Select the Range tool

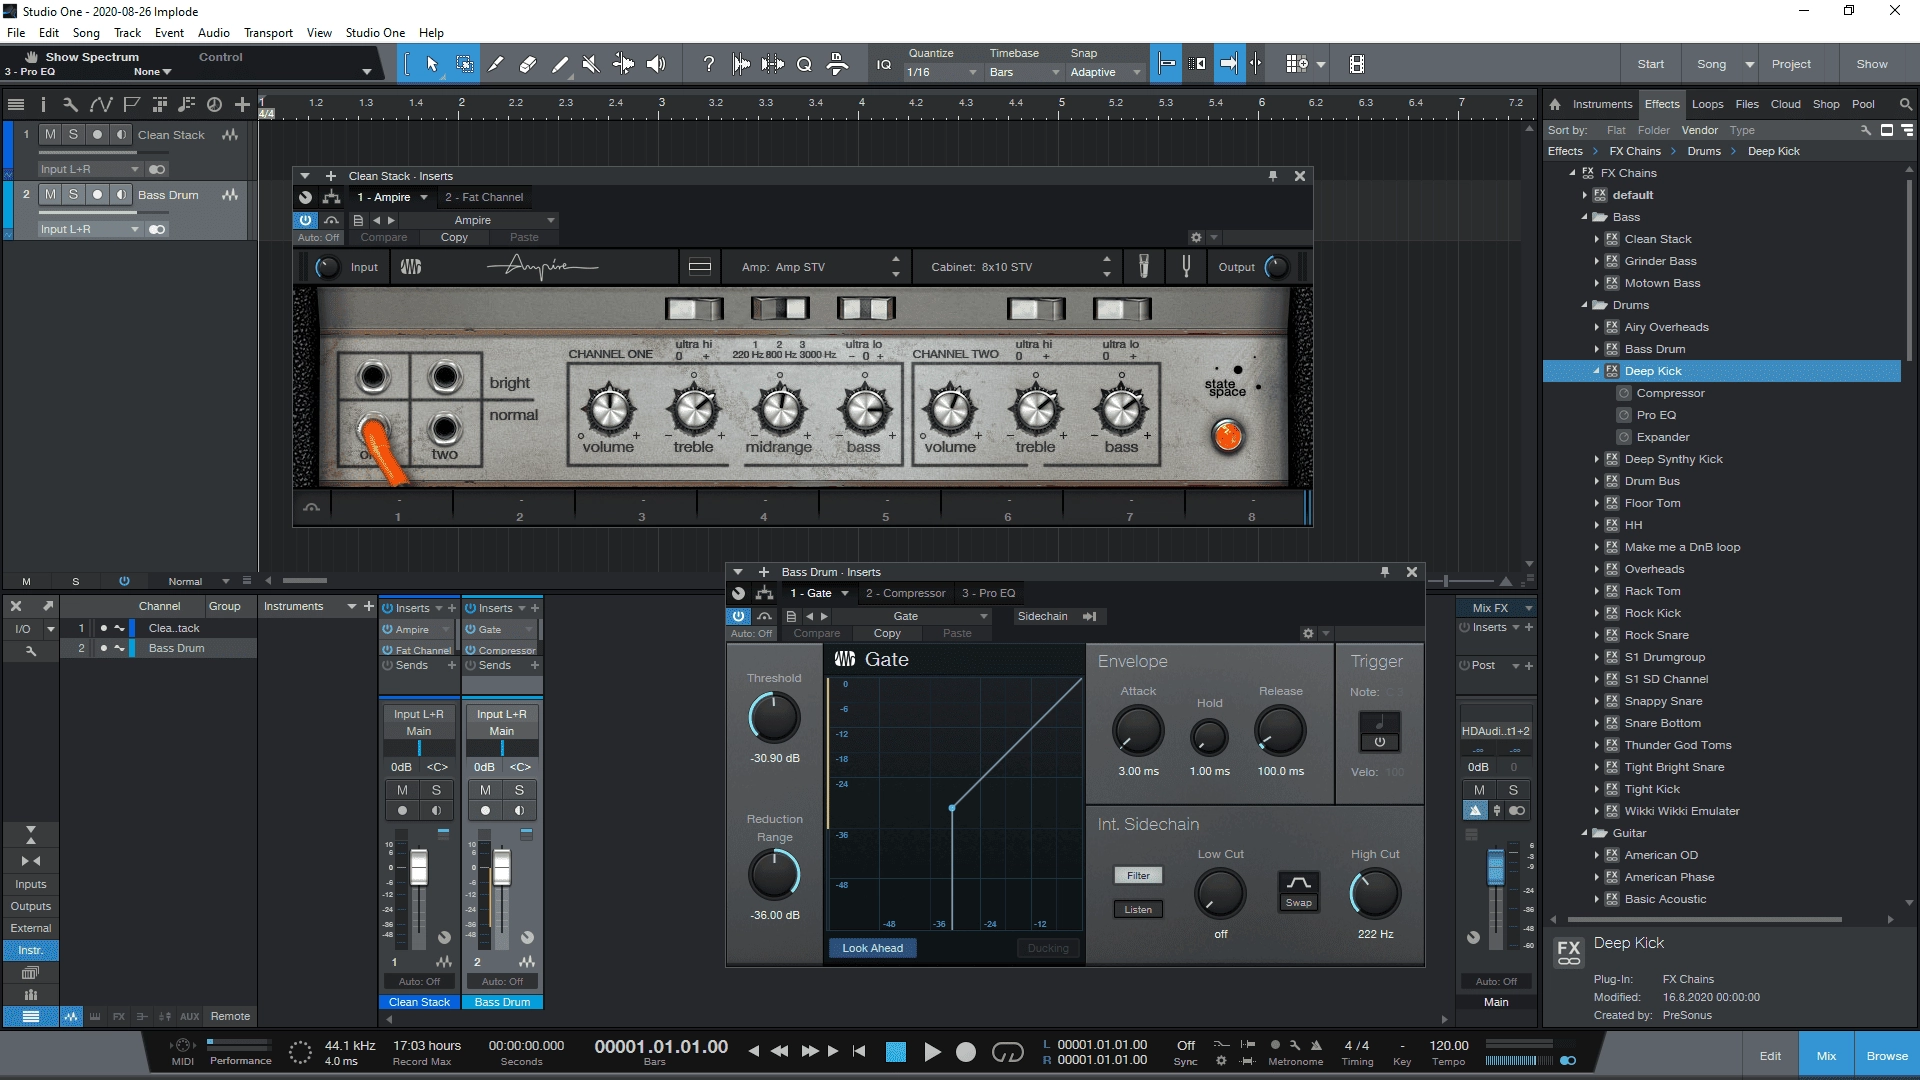coord(465,64)
